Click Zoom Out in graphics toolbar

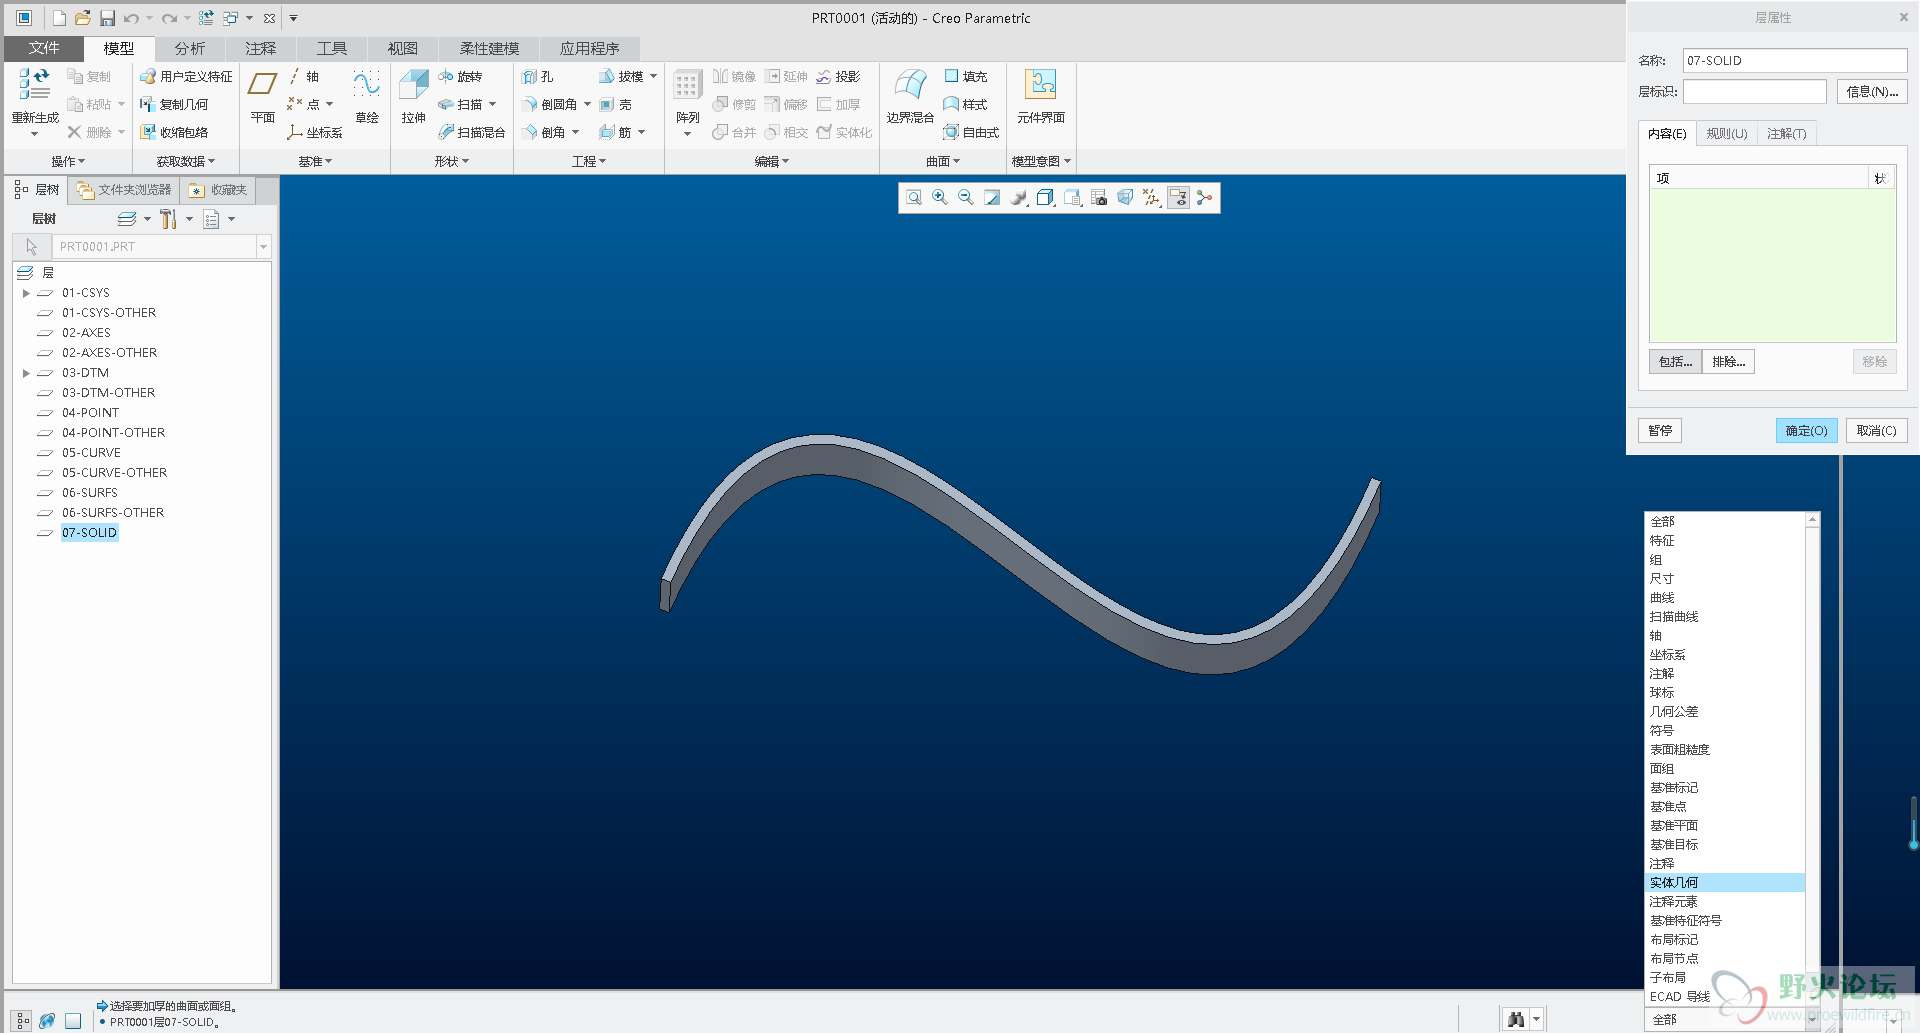coord(966,198)
